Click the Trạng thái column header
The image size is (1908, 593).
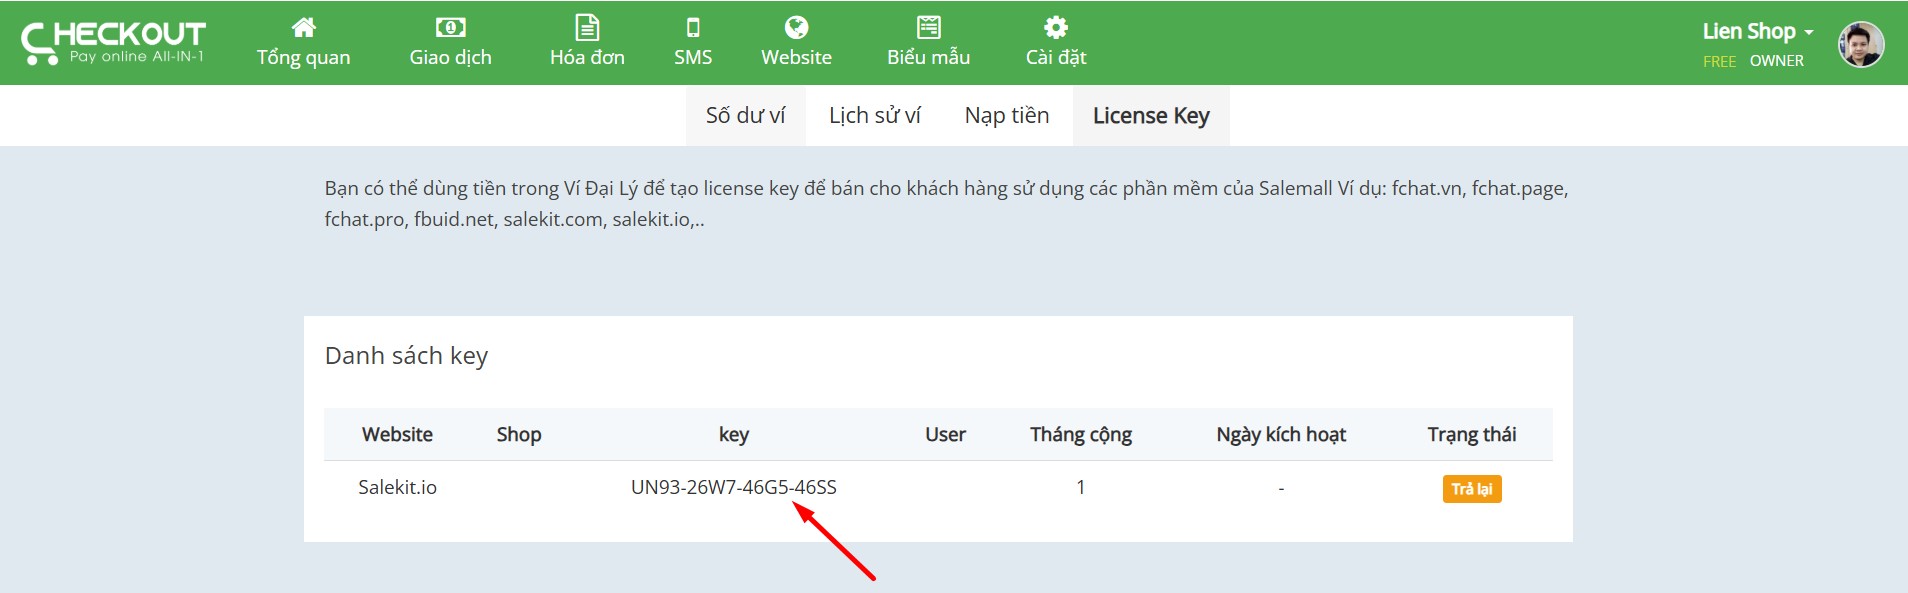point(1472,435)
